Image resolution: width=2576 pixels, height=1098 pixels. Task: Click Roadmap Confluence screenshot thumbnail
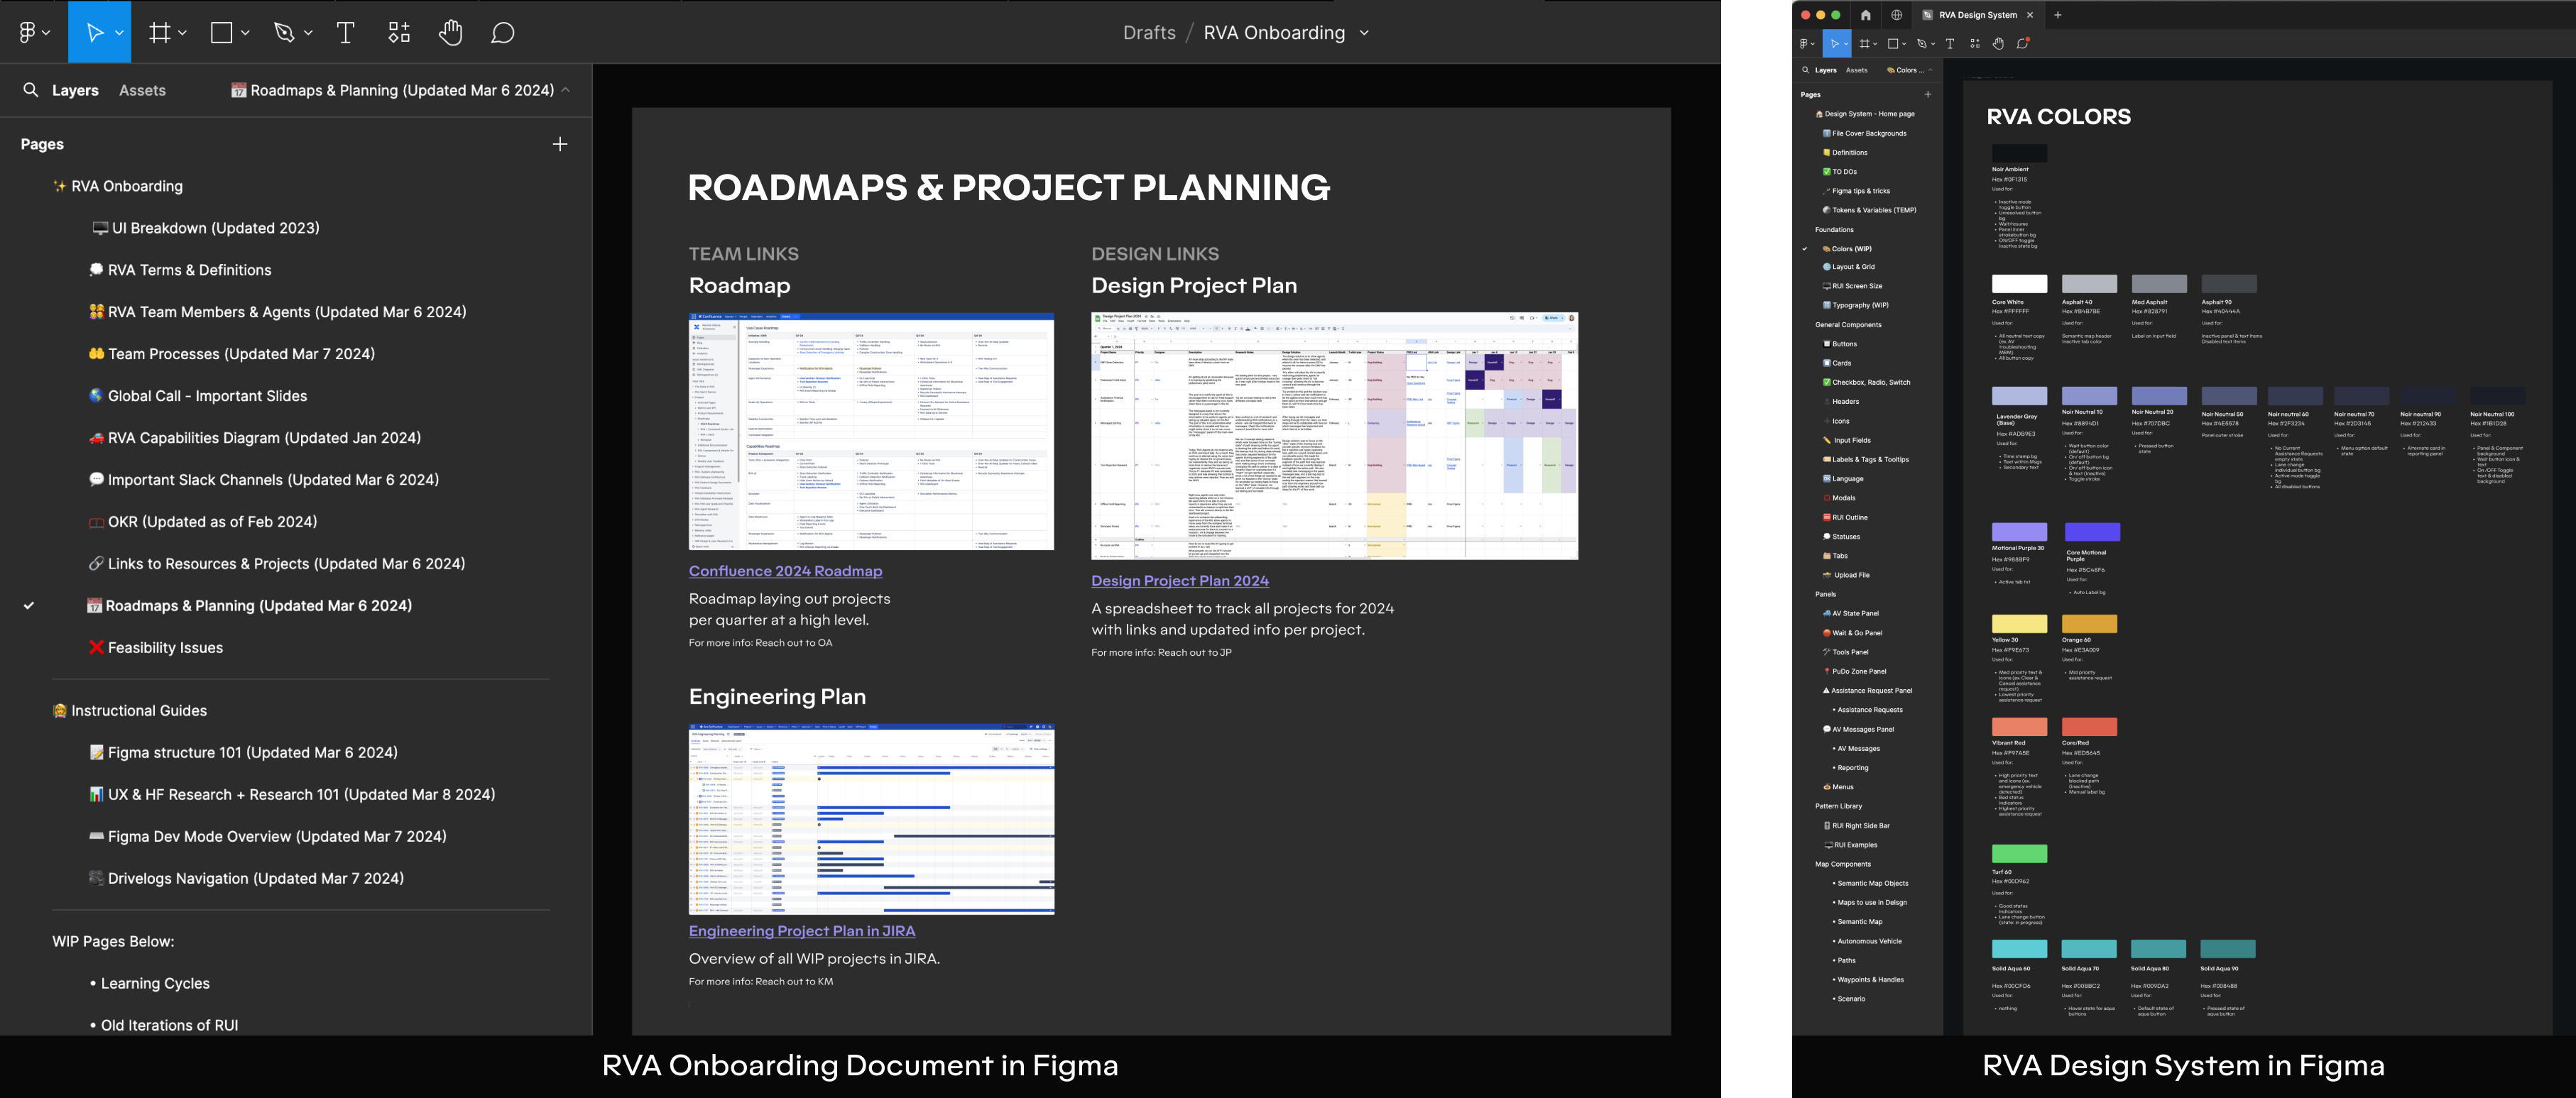pyautogui.click(x=871, y=432)
